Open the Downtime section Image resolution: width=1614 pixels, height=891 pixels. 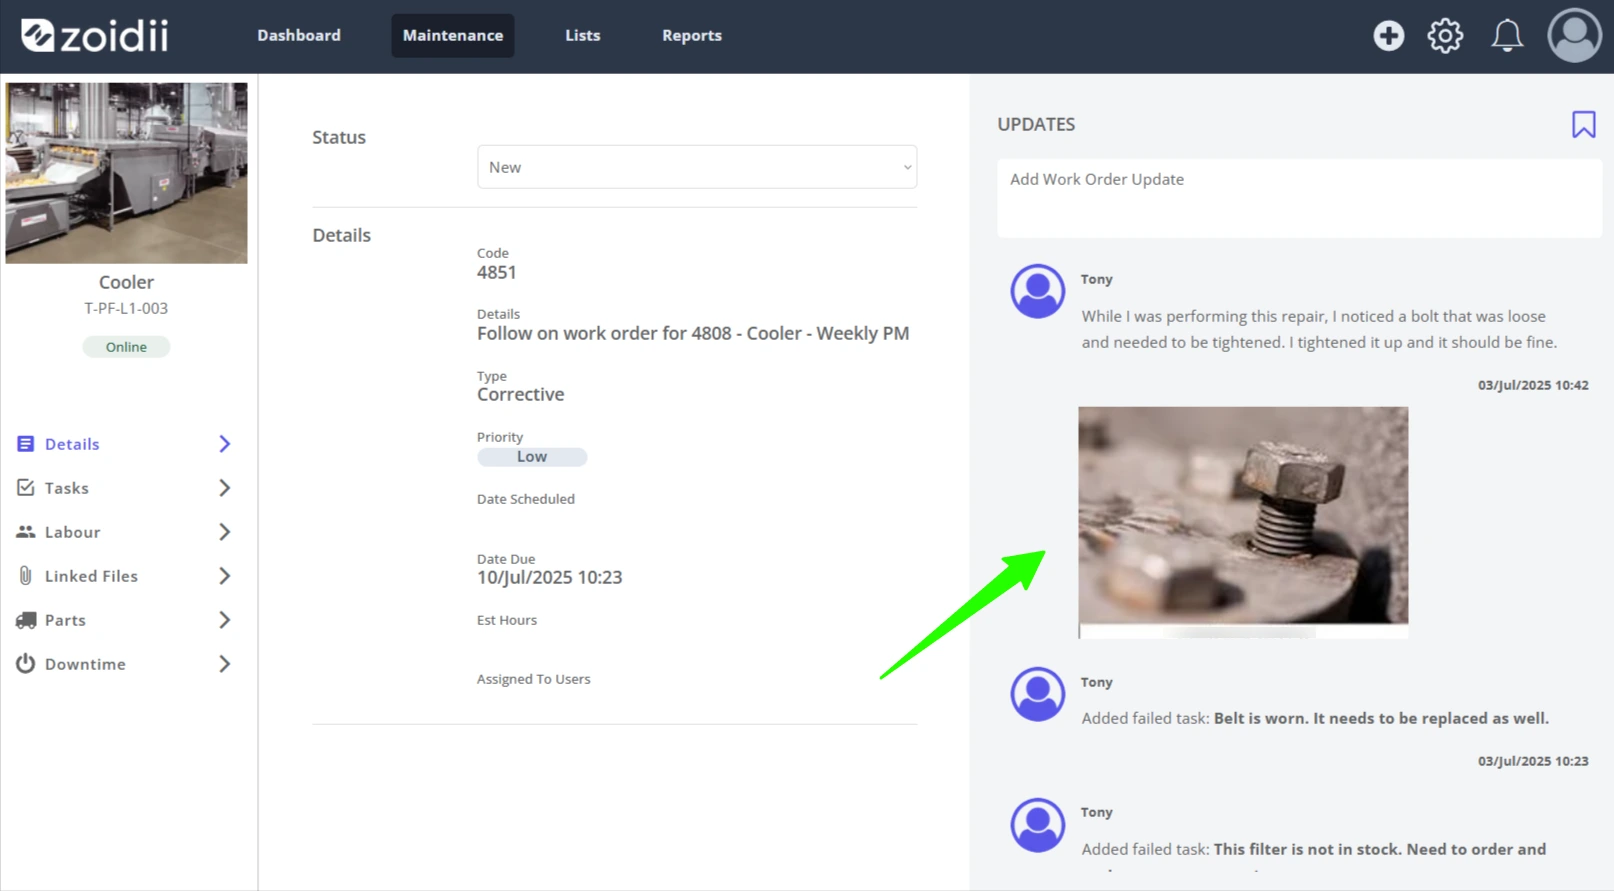[x=85, y=664]
